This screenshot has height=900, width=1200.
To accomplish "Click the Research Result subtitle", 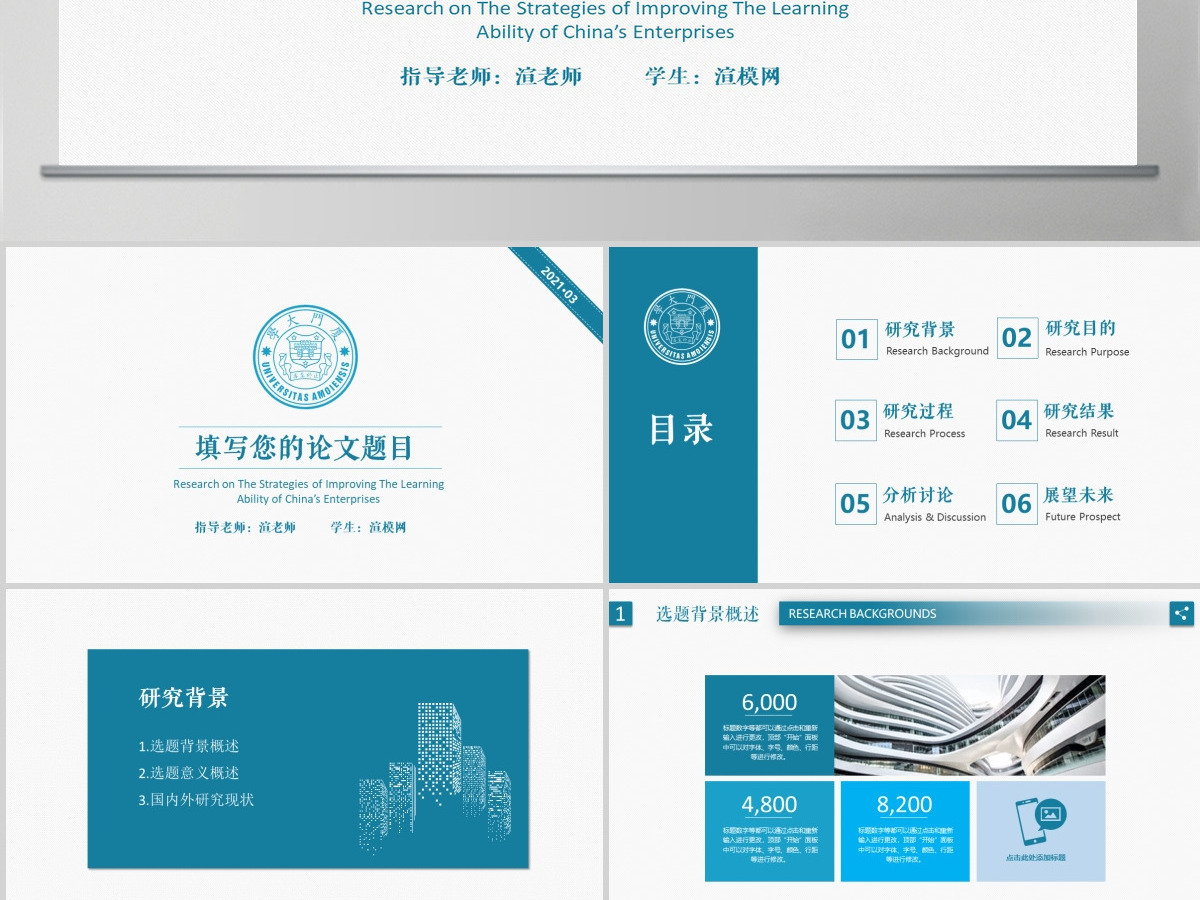I will [1082, 433].
